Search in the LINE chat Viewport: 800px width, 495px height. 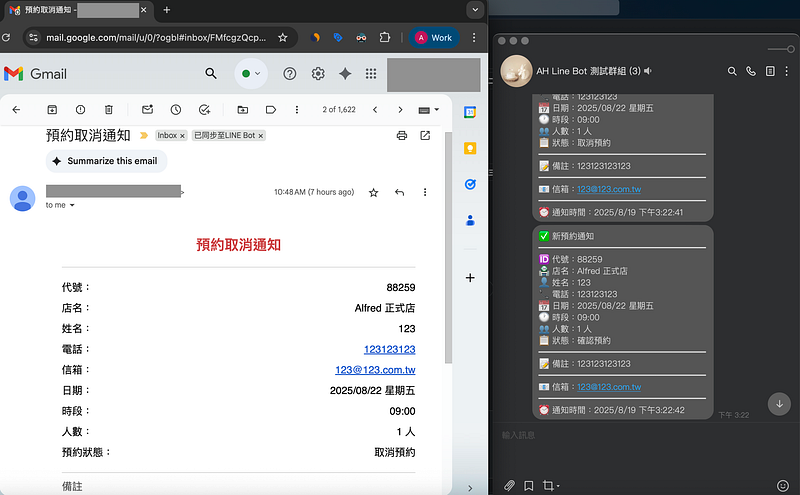pyautogui.click(x=732, y=71)
